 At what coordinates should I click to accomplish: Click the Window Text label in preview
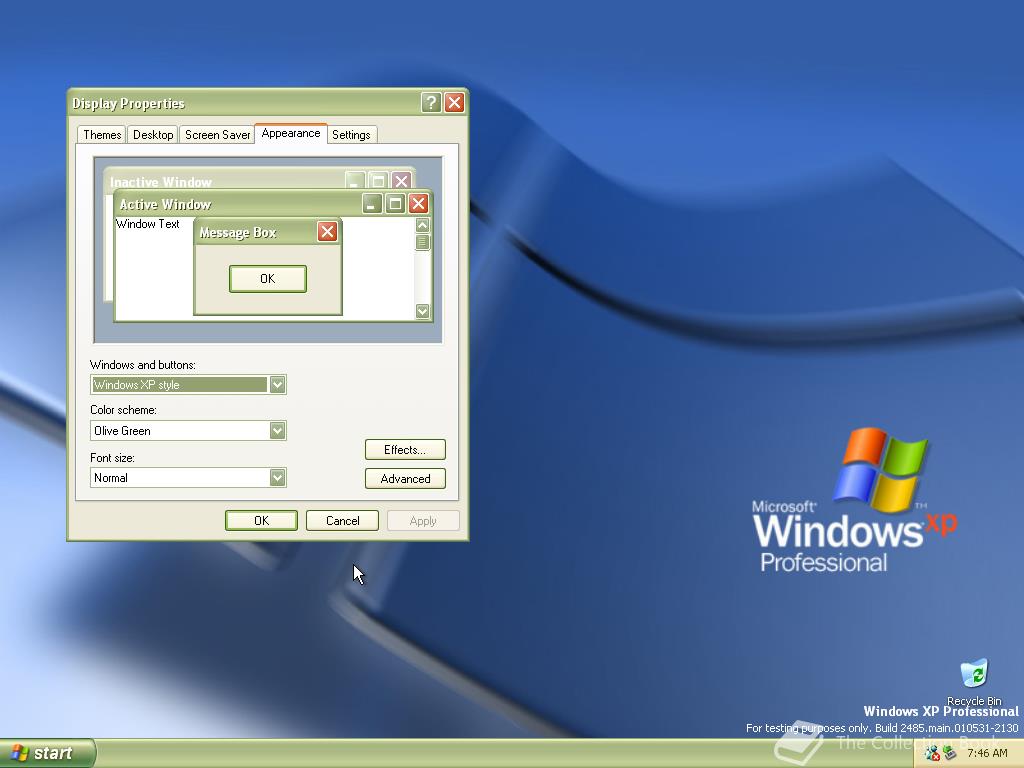pos(148,224)
